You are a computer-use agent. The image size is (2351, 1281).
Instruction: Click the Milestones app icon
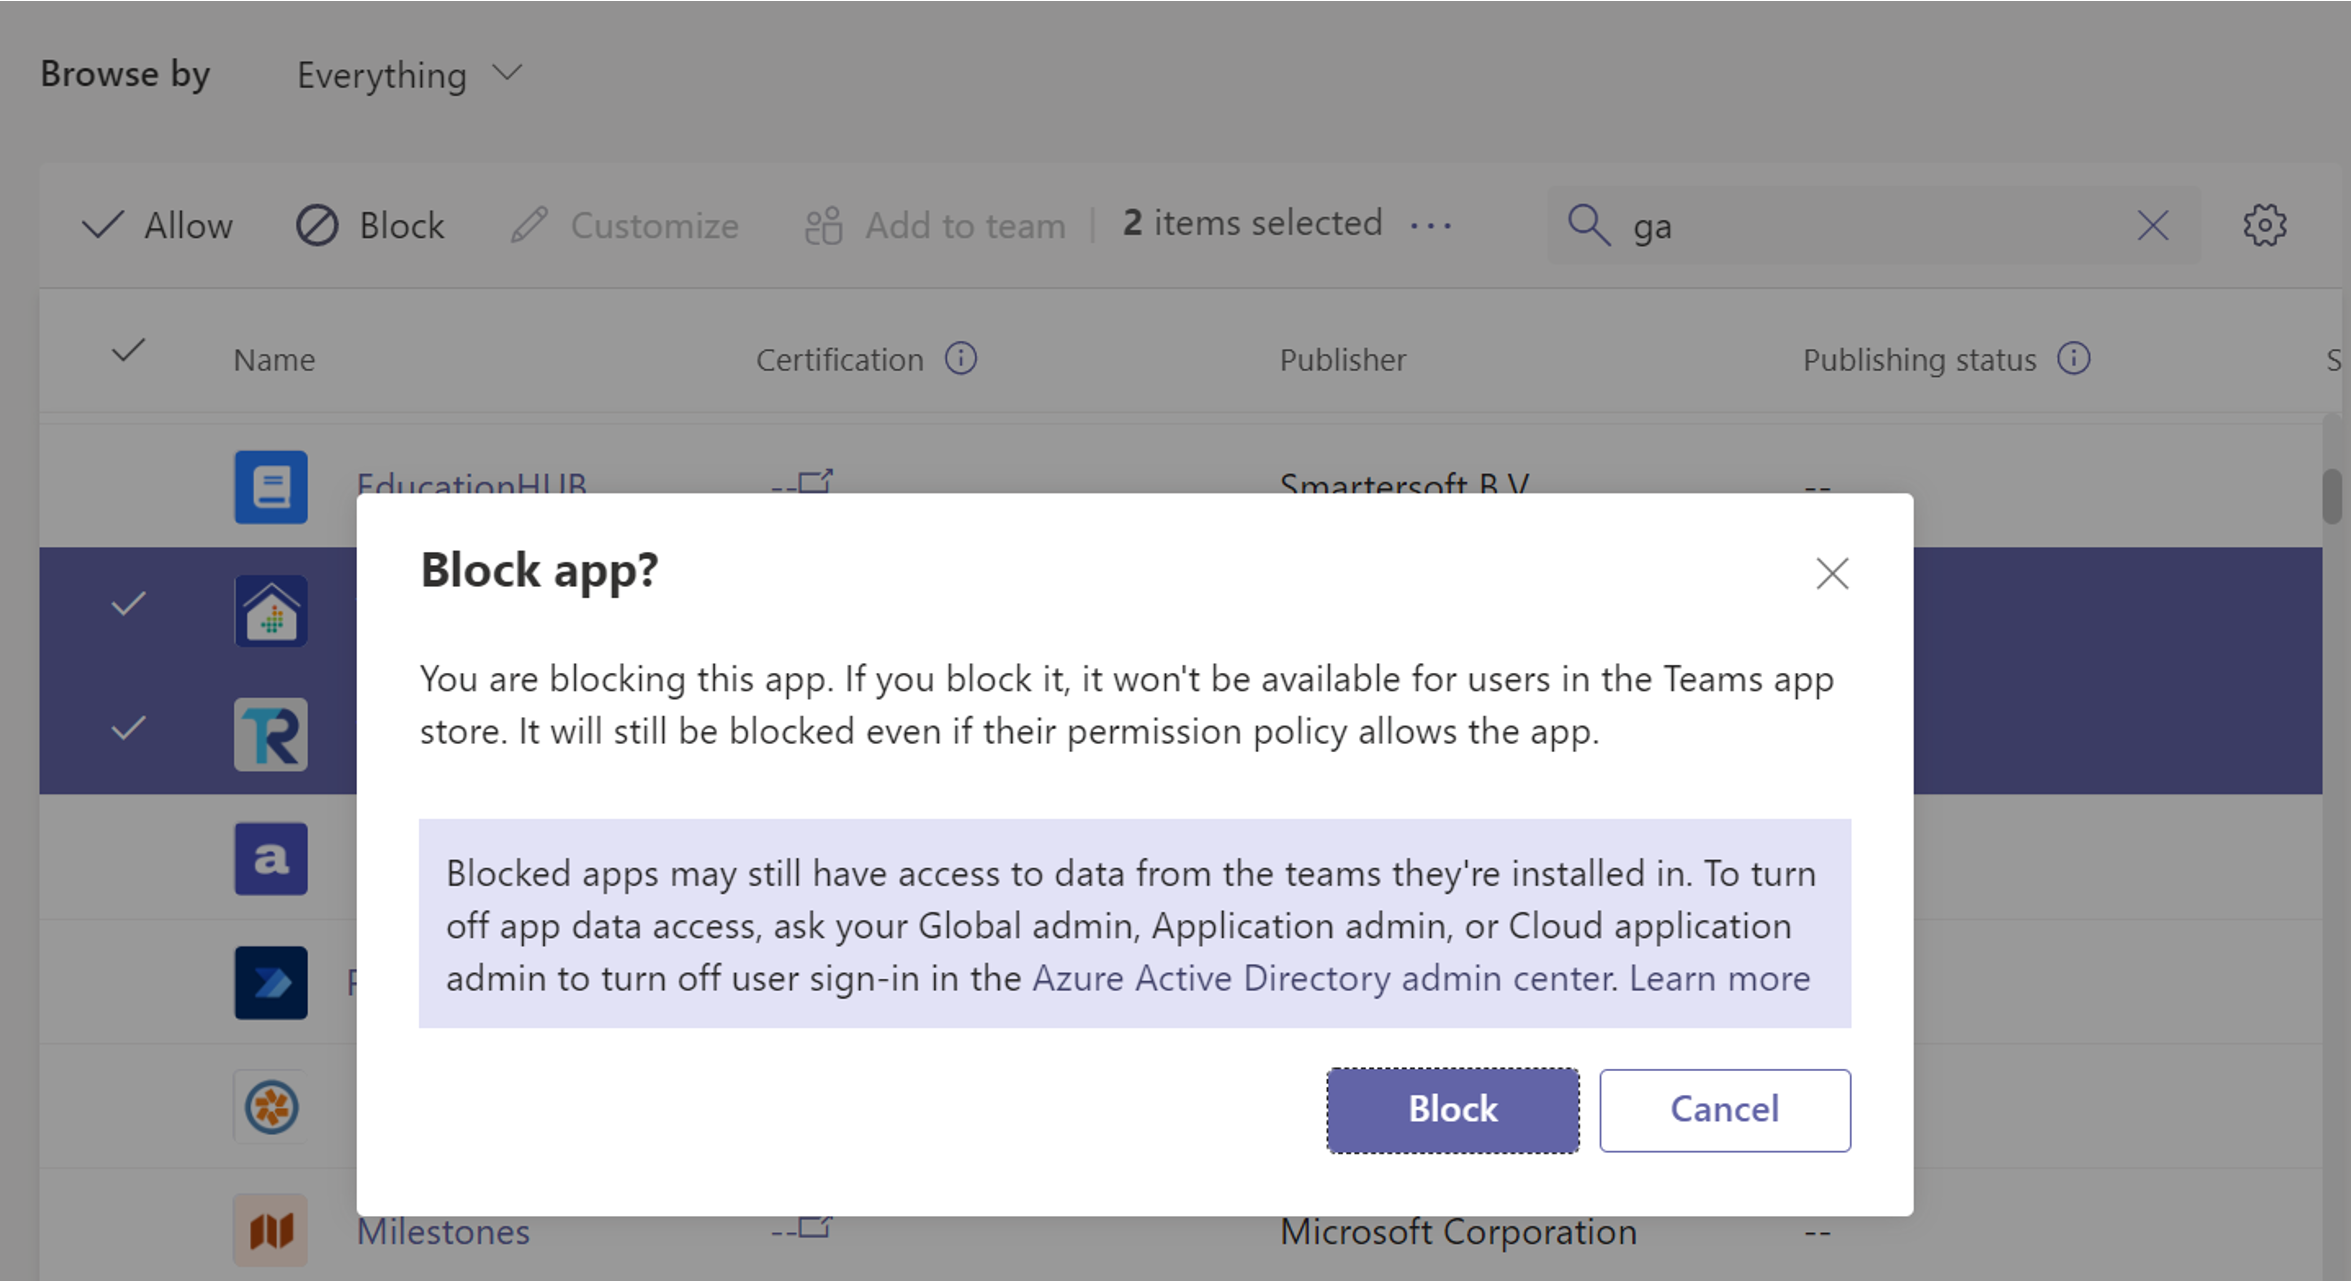pos(271,1230)
